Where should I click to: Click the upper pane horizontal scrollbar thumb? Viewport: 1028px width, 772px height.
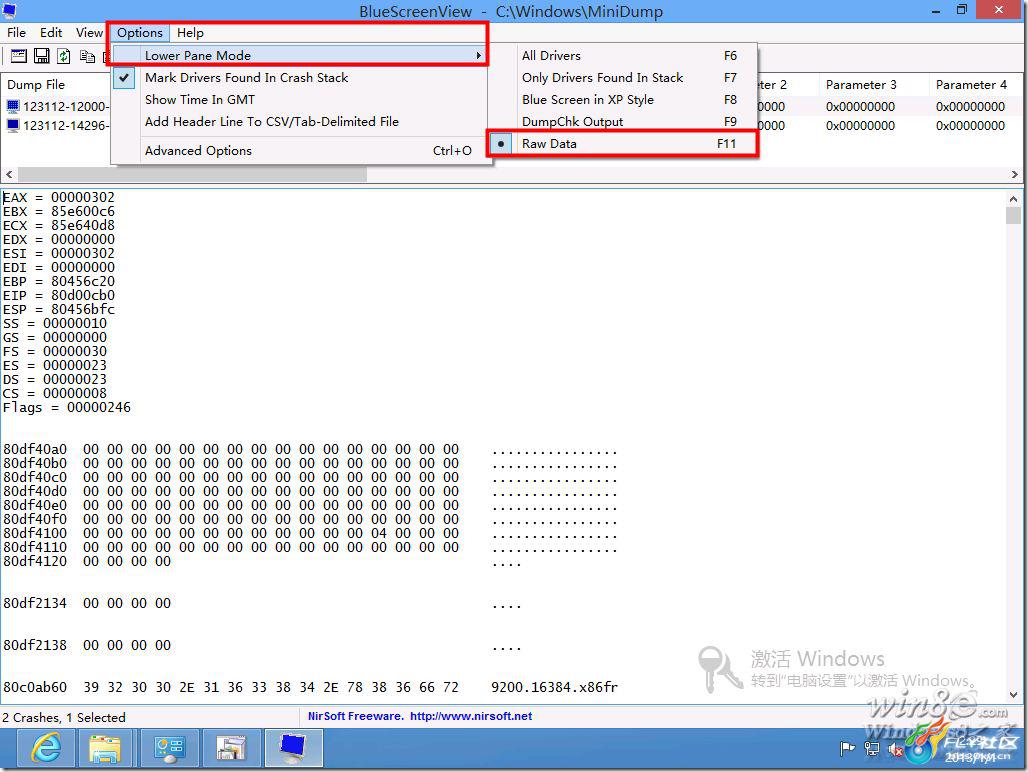pos(192,174)
